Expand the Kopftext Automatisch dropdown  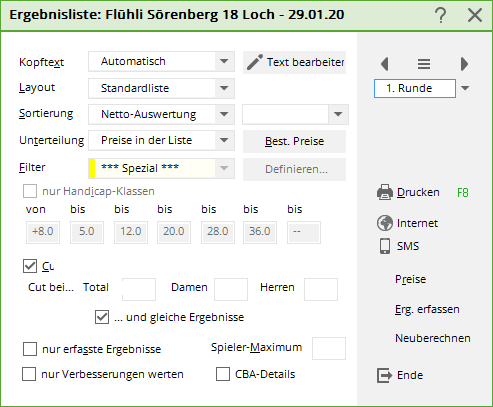coord(224,62)
